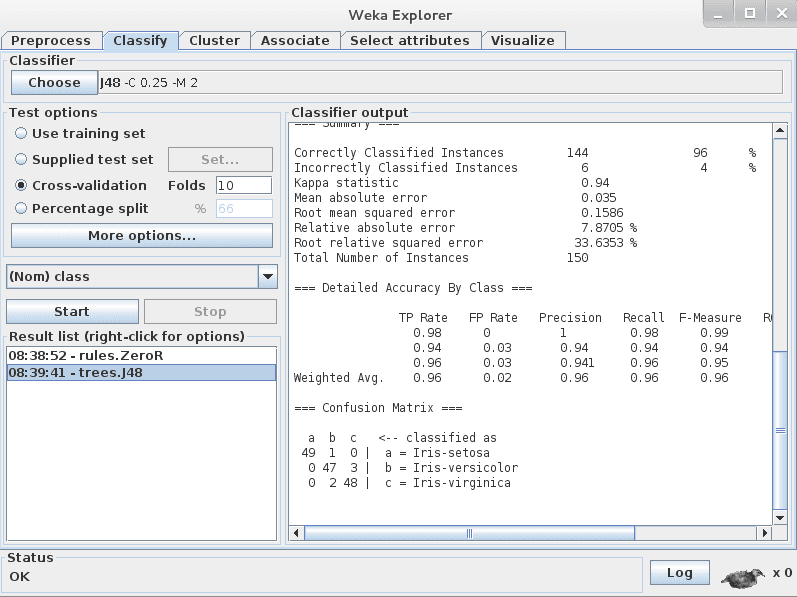Minimize the Weka Explorer window
797x597 pixels.
tap(718, 13)
